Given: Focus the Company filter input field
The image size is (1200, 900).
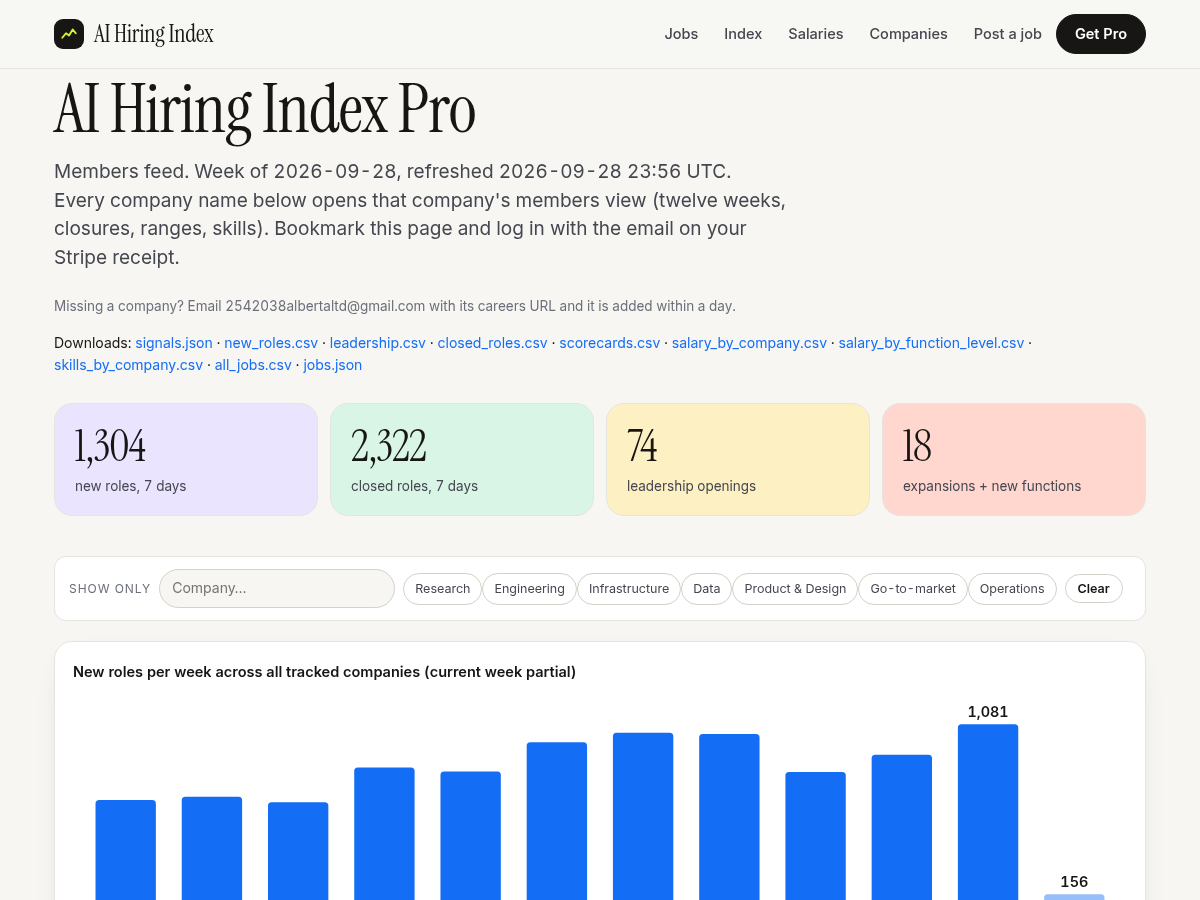Looking at the screenshot, I should (x=277, y=588).
